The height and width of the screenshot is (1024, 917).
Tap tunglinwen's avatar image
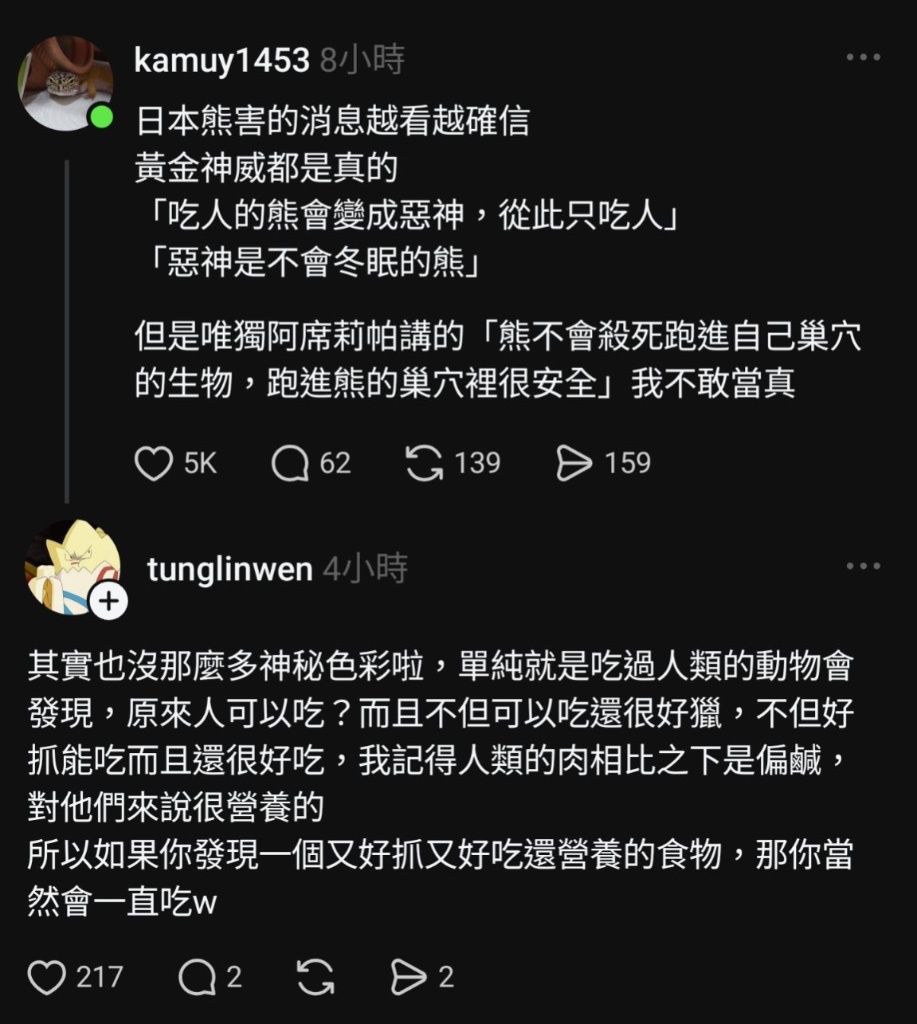(70, 566)
